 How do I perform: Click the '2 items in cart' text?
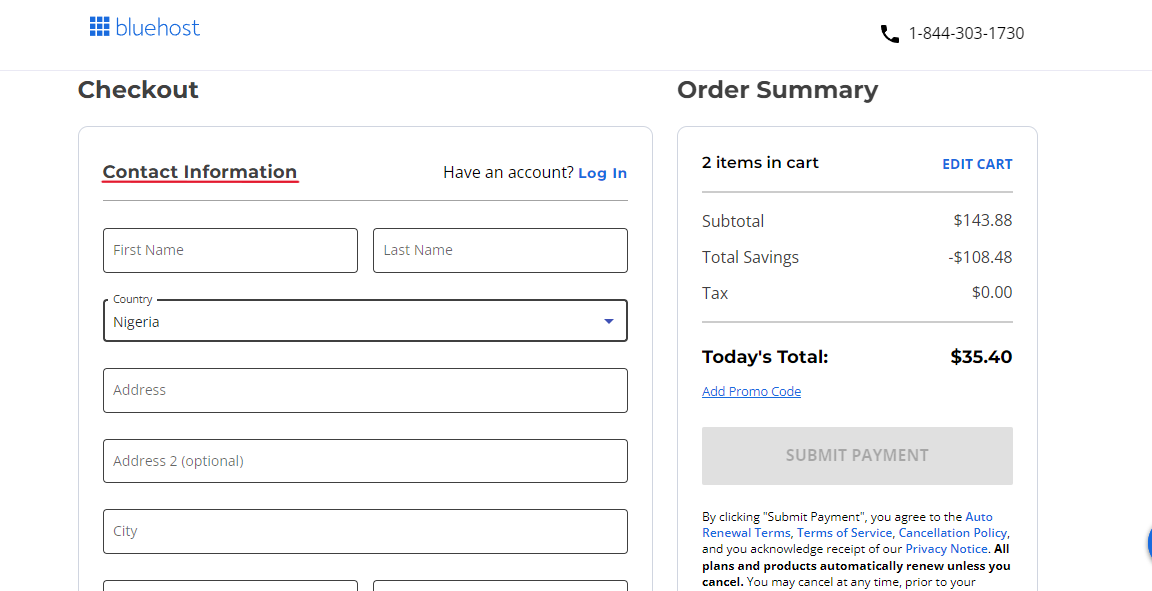[760, 162]
